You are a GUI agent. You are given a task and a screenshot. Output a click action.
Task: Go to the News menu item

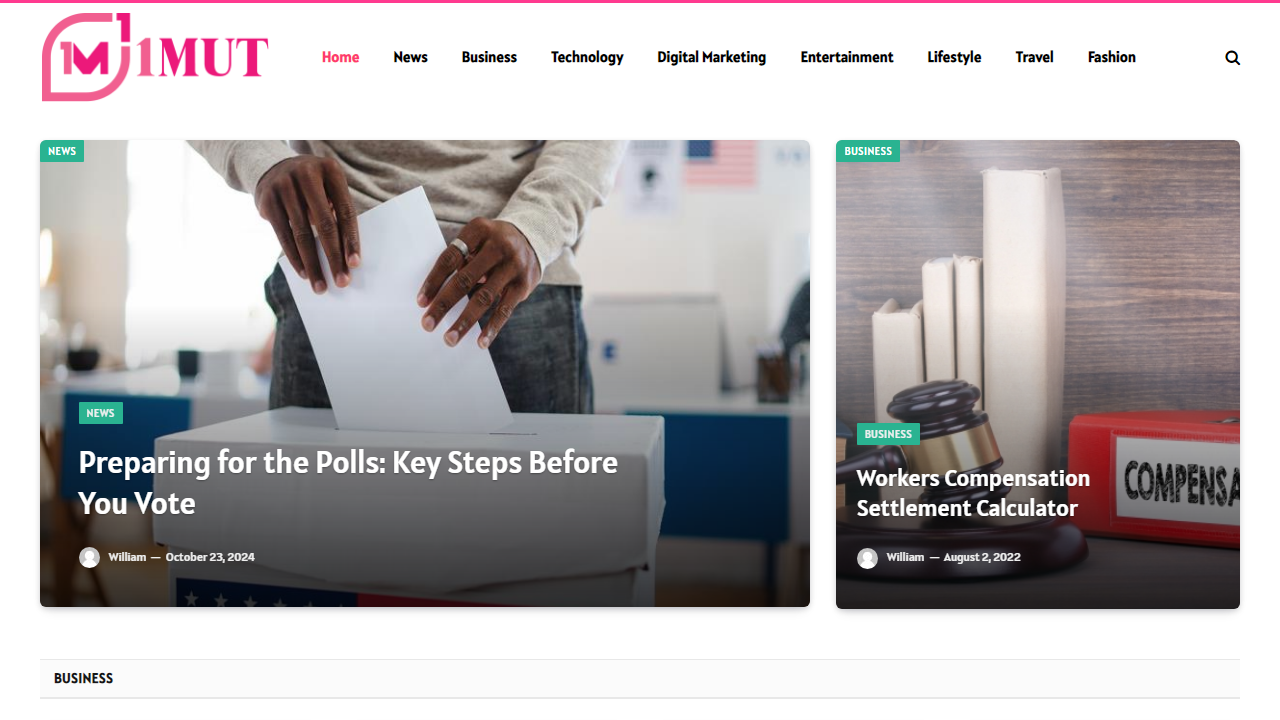(410, 57)
